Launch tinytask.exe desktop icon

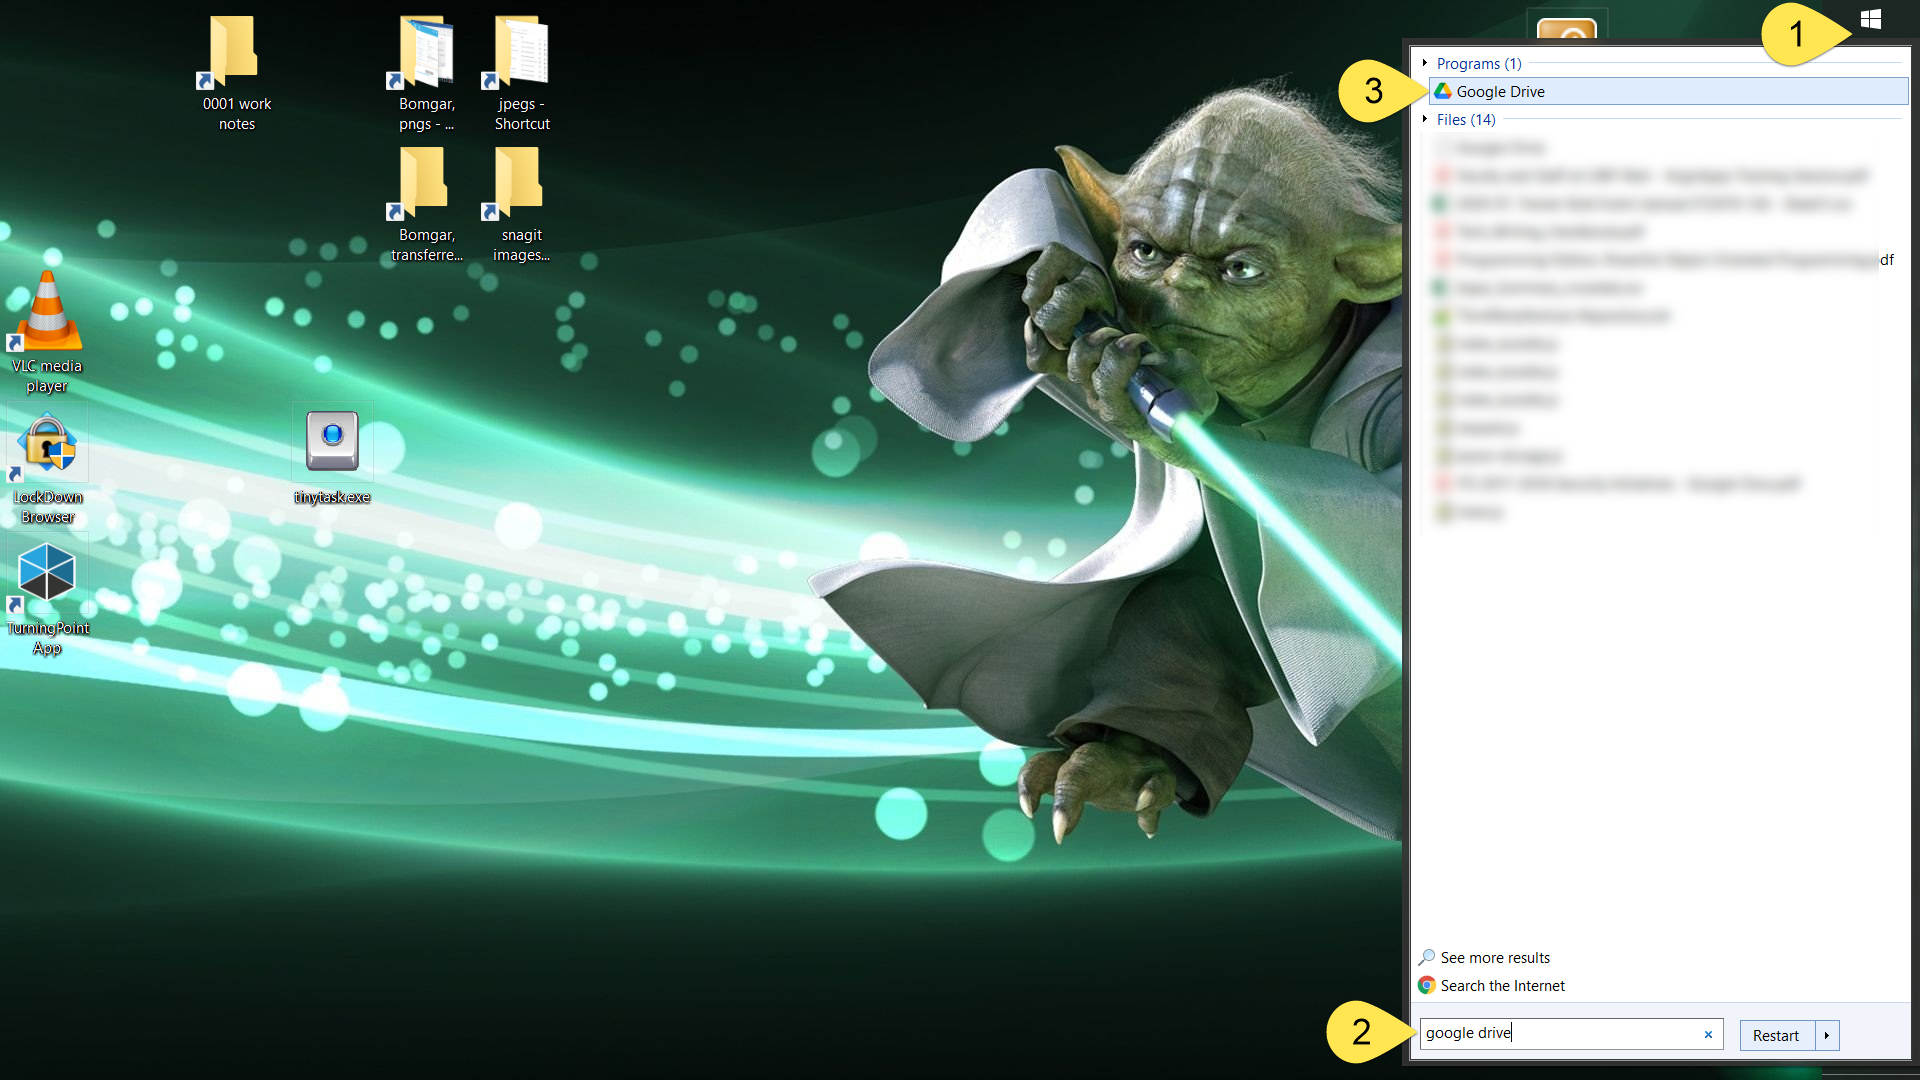tap(332, 455)
